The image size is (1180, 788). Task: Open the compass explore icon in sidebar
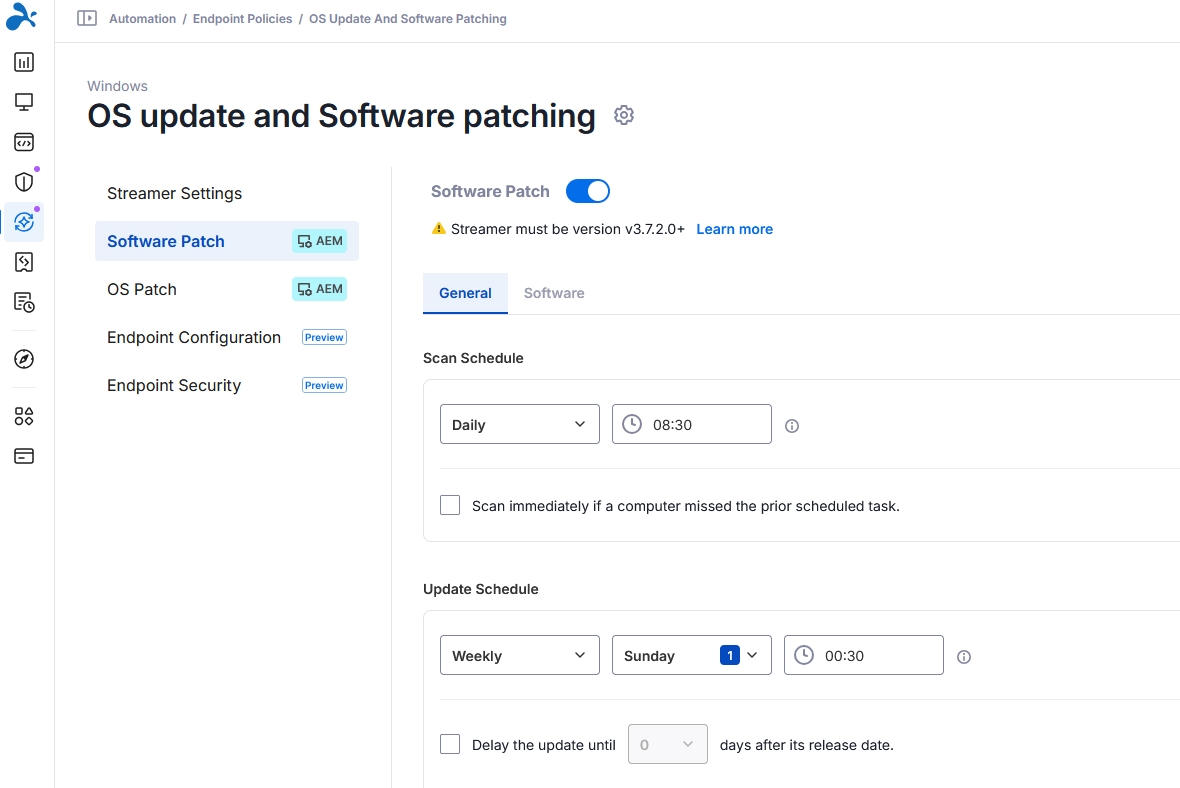[x=24, y=359]
